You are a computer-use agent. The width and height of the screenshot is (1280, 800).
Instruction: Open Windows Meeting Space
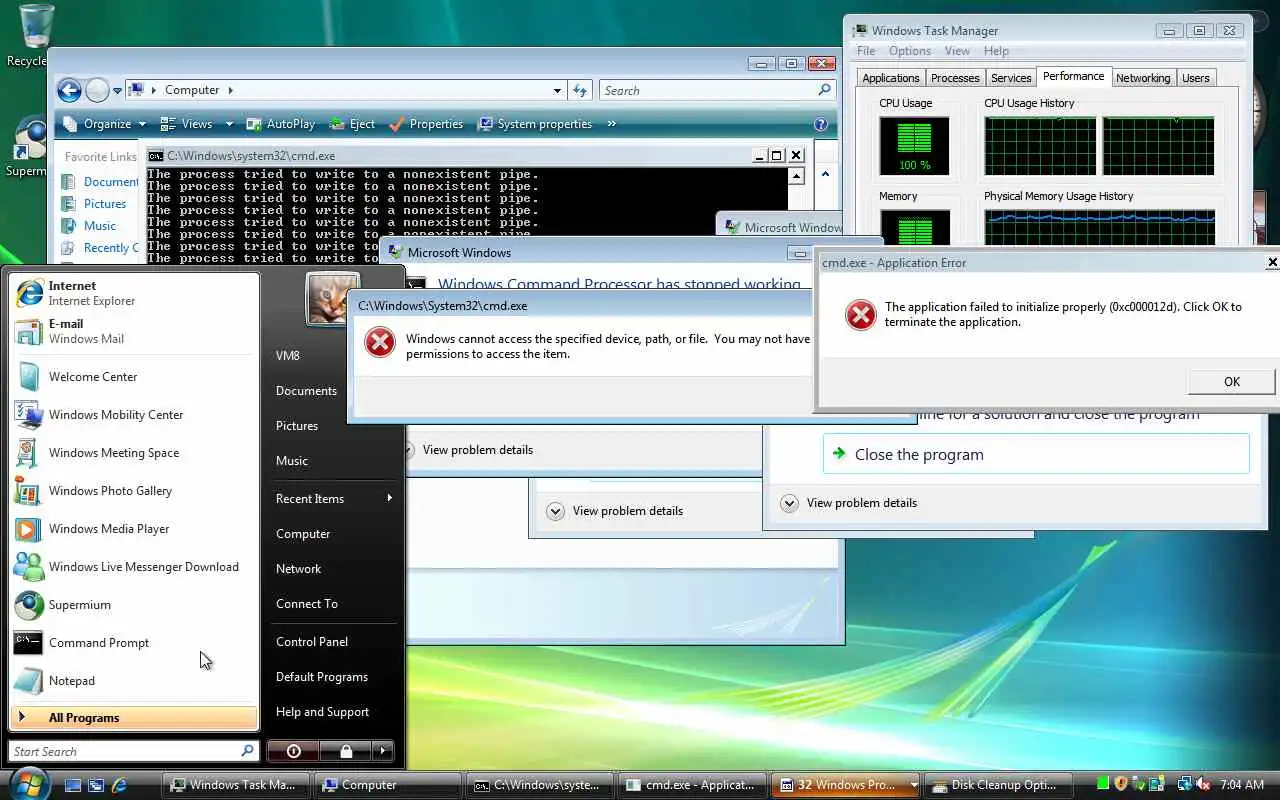click(x=134, y=453)
